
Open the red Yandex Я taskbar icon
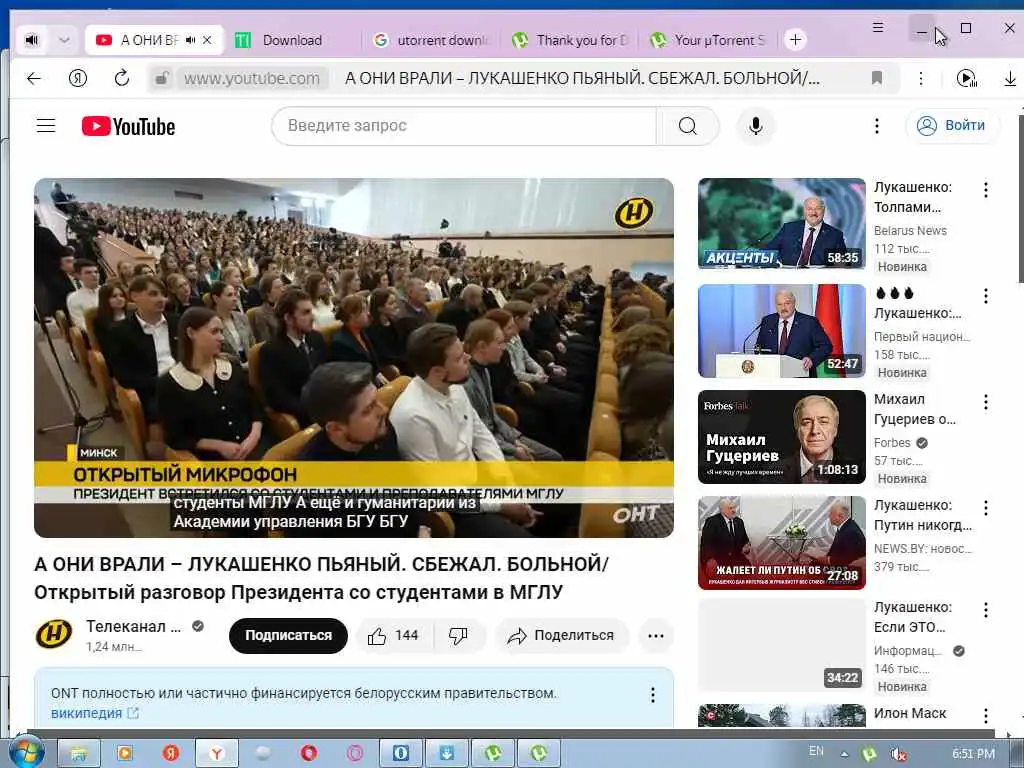(x=170, y=754)
